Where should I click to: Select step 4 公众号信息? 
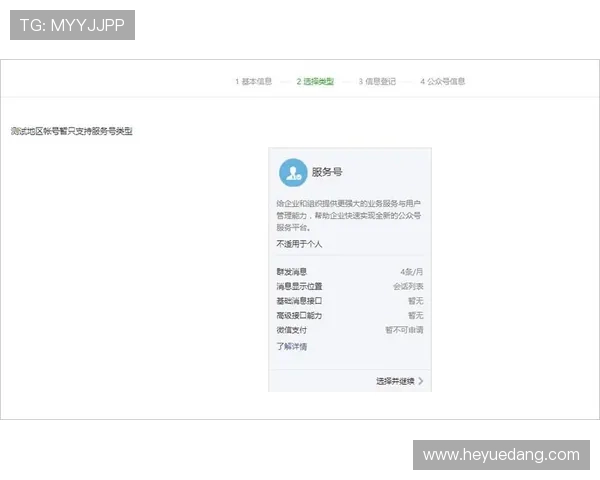coord(443,81)
